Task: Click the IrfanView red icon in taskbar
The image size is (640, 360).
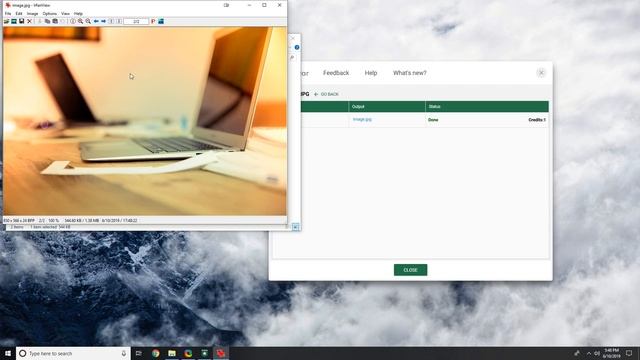Action: coord(221,353)
